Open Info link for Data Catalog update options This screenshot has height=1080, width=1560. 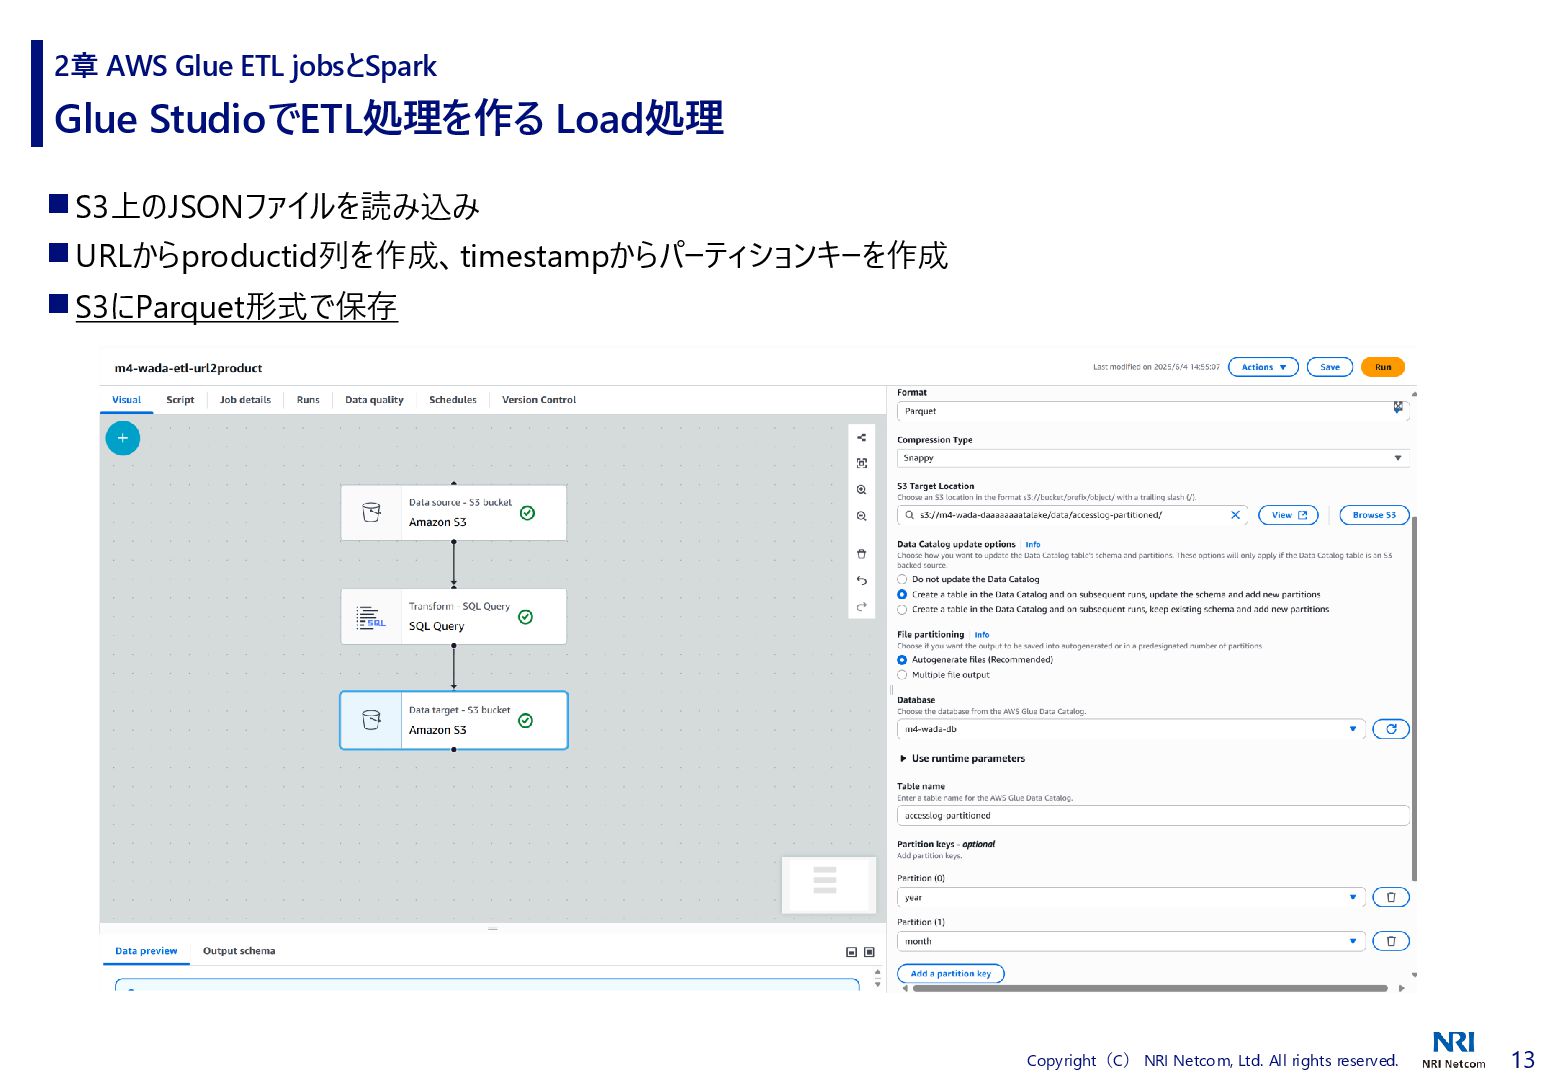(x=1033, y=545)
